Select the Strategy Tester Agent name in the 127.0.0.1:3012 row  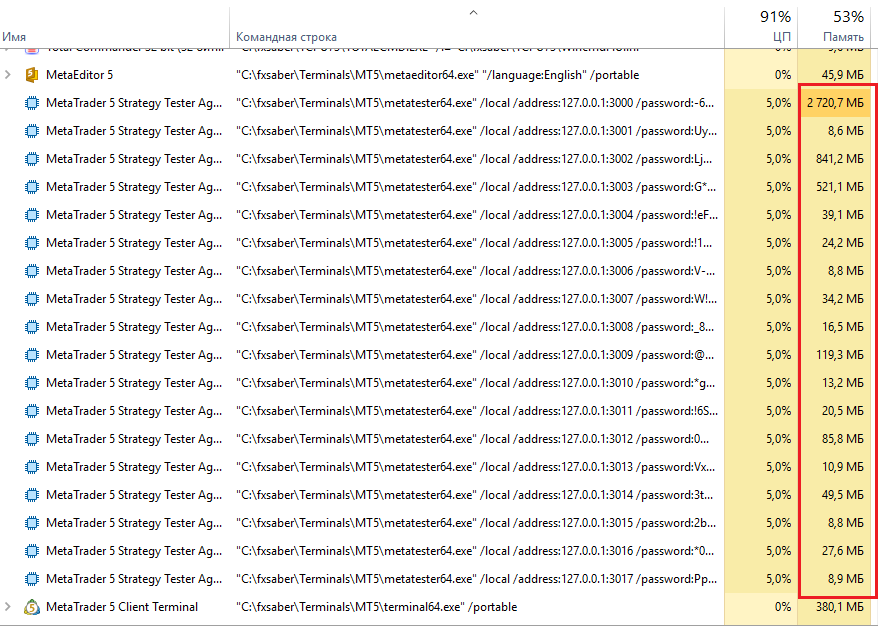pyautogui.click(x=134, y=439)
